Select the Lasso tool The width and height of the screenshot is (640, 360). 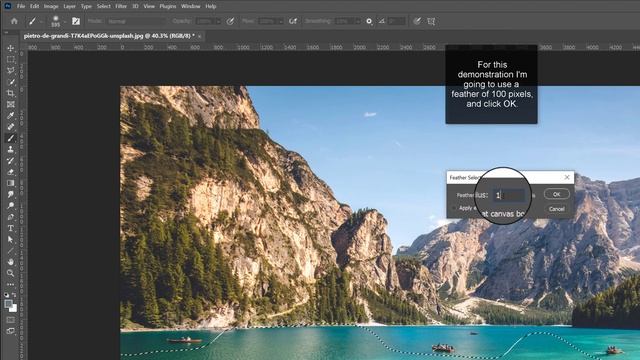coord(11,71)
